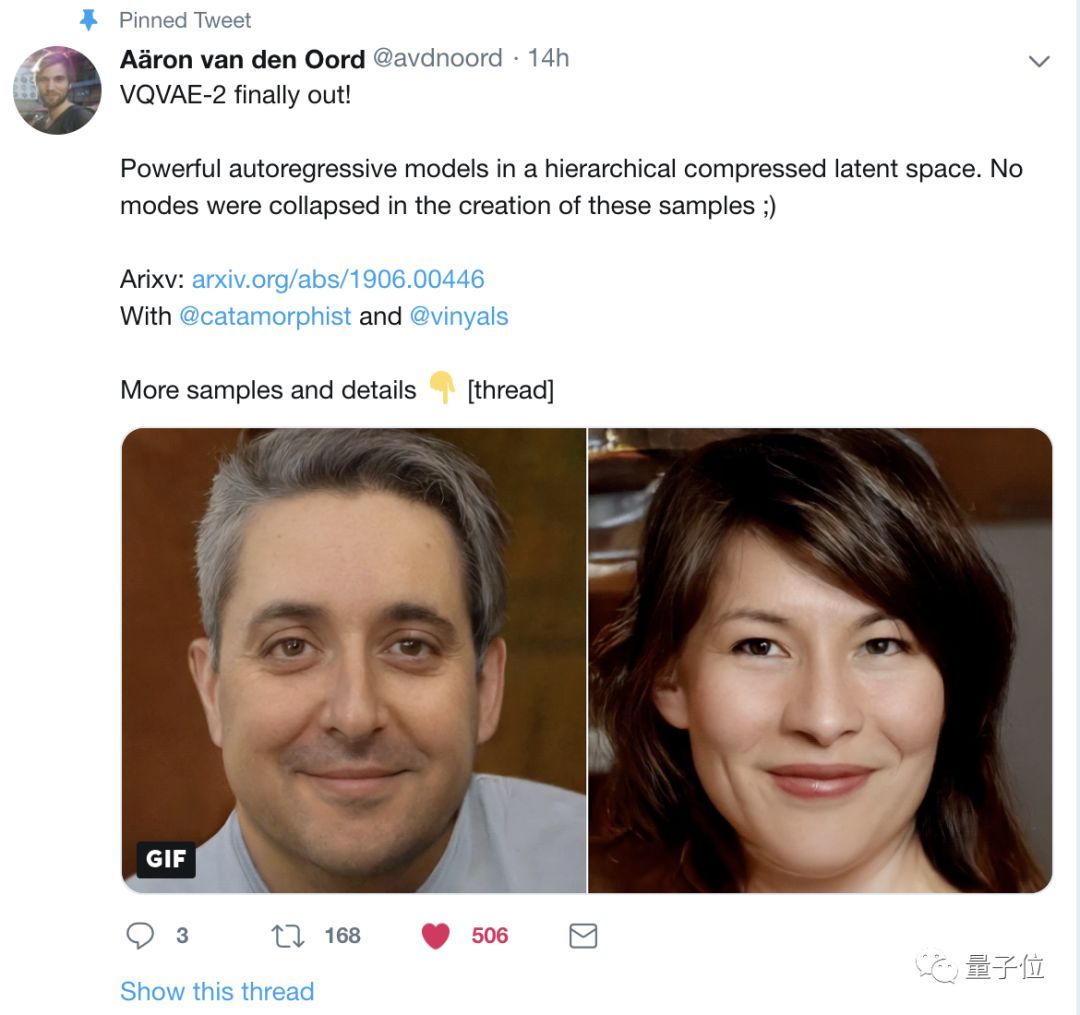
Task: Click the 506 likes count
Action: coord(490,935)
